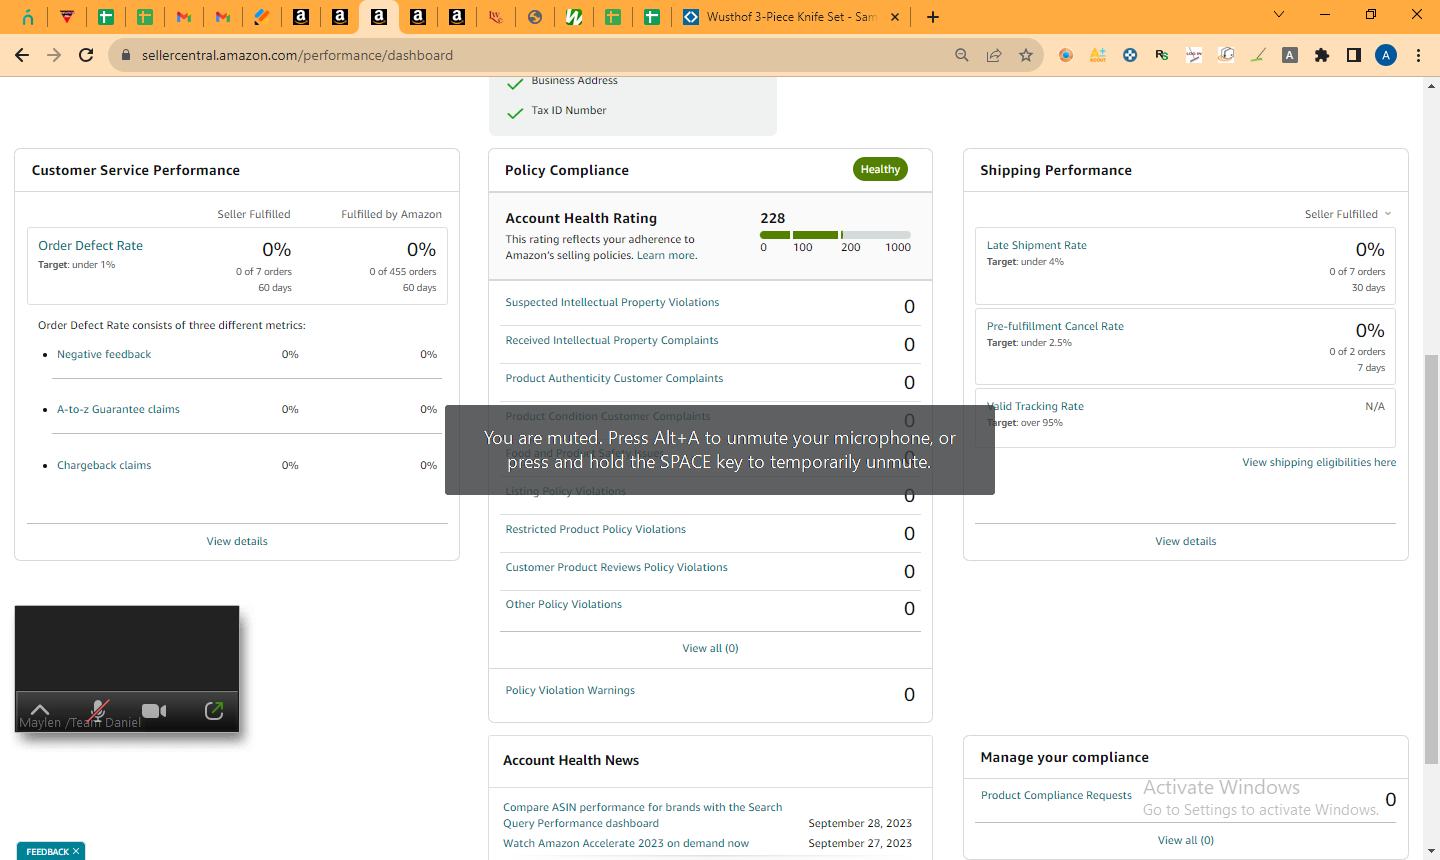Viewport: 1440px width, 860px height.
Task: Reload the page
Action: pyautogui.click(x=86, y=55)
